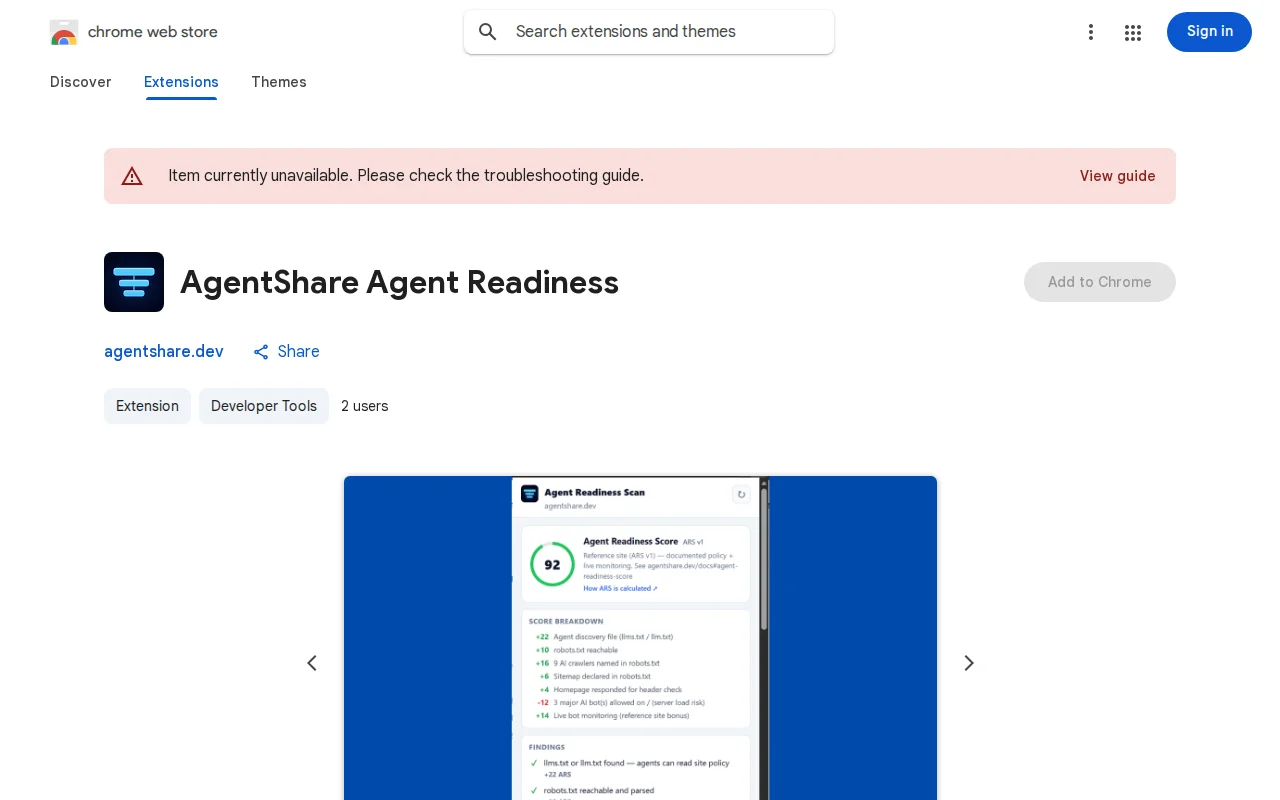Click the Extension category chip
Image resolution: width=1280 pixels, height=800 pixels.
[x=147, y=406]
